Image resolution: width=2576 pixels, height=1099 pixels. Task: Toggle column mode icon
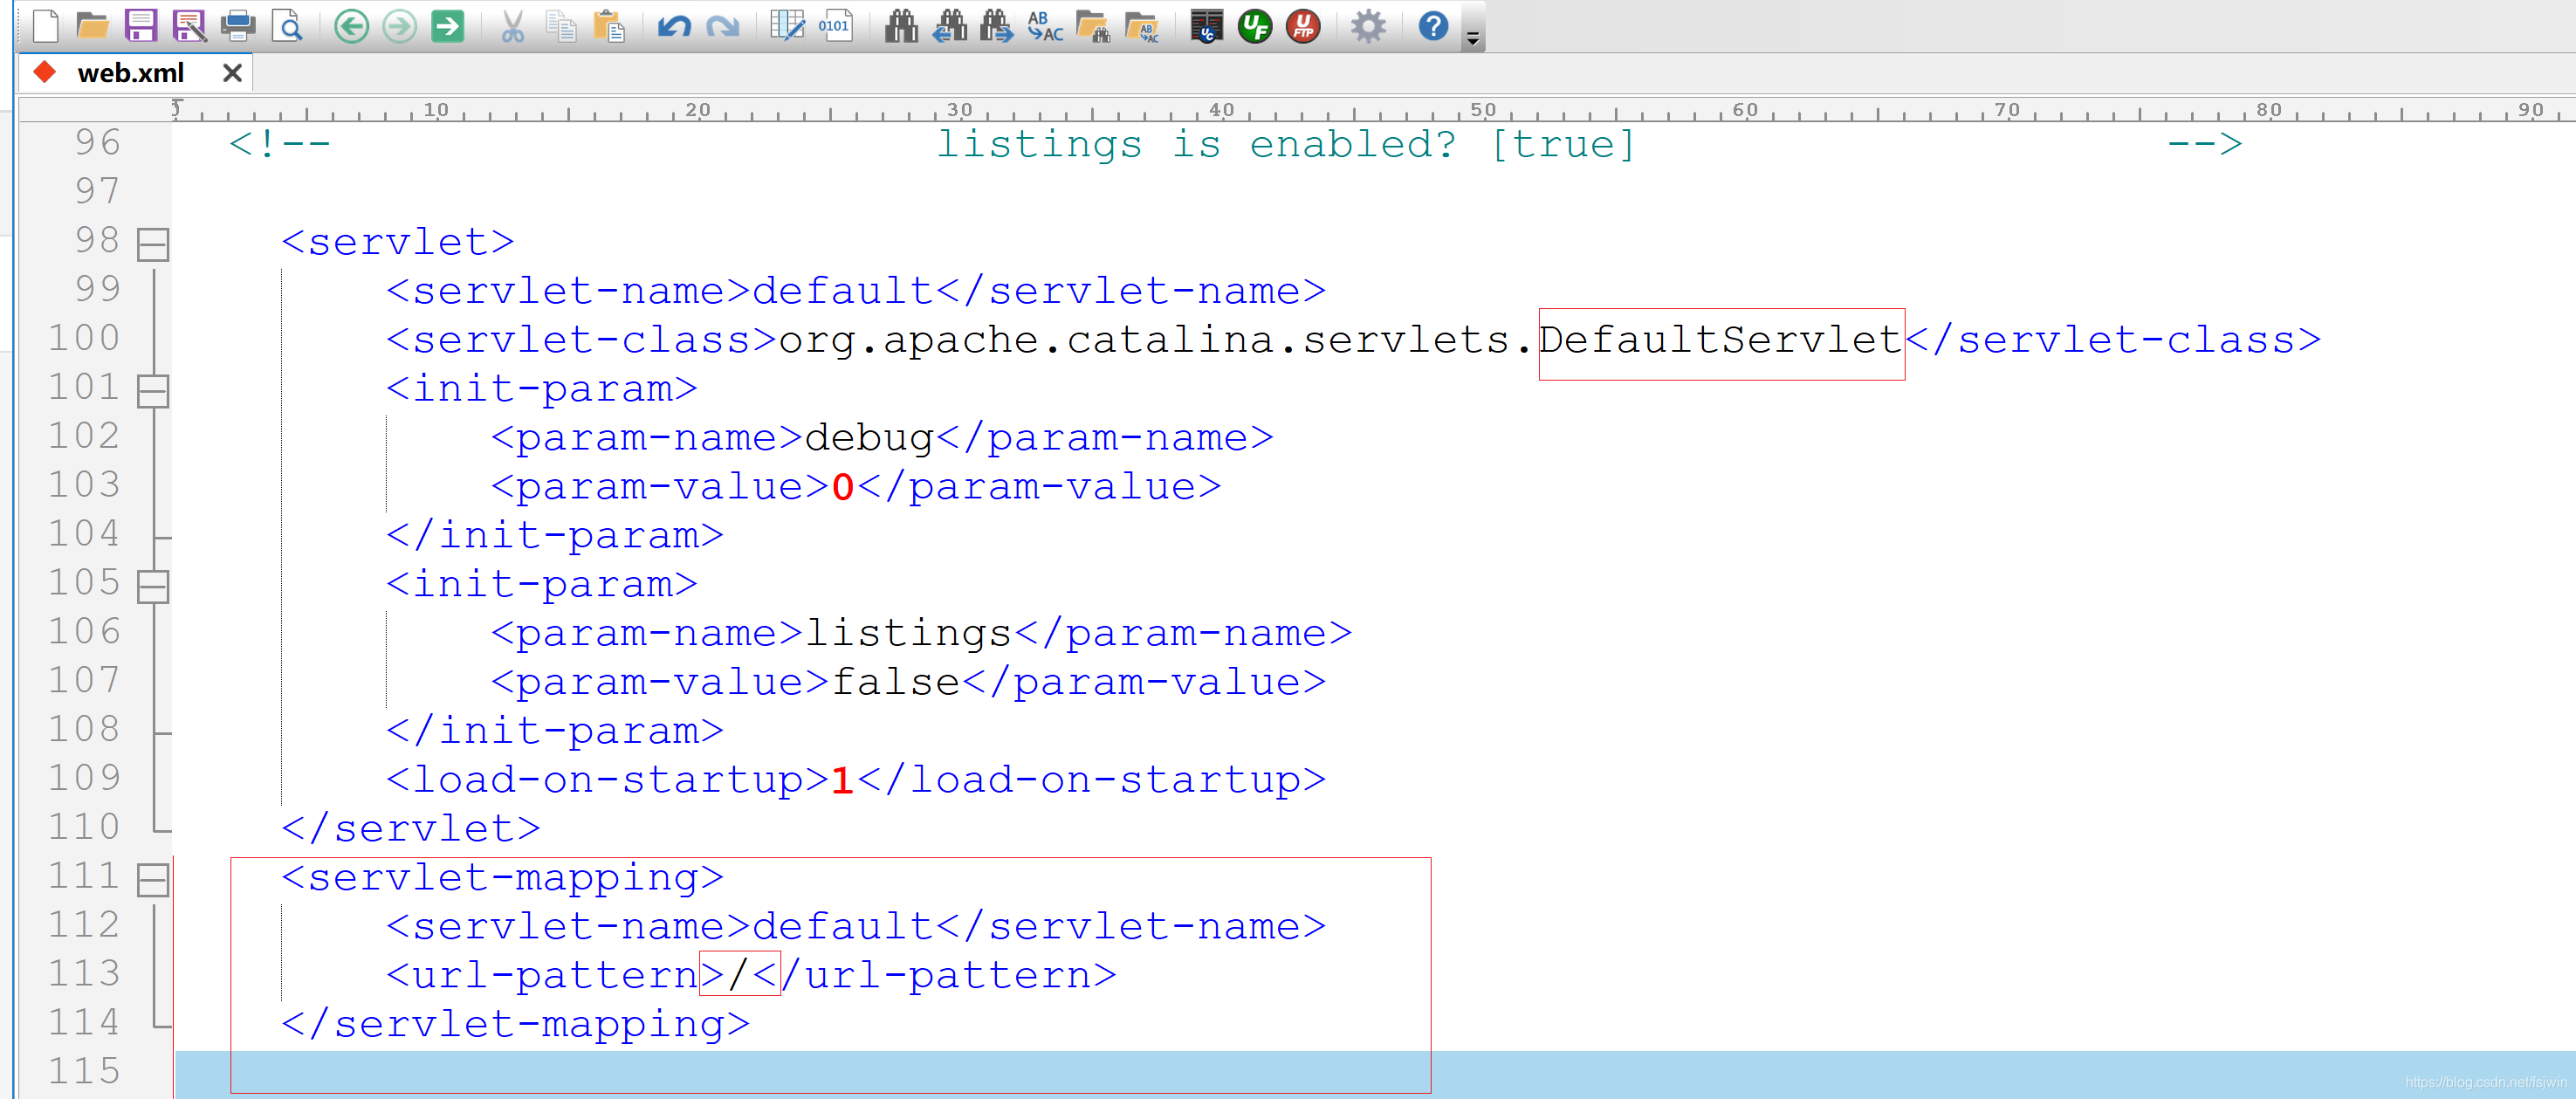point(788,25)
